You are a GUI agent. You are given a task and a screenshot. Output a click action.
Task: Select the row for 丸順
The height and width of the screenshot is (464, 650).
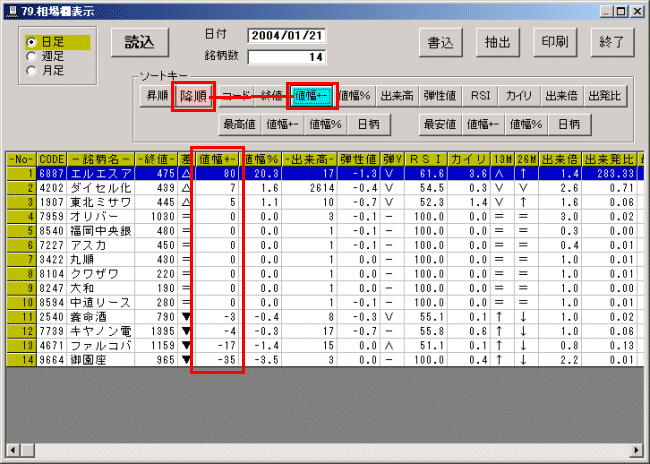[x=325, y=260]
